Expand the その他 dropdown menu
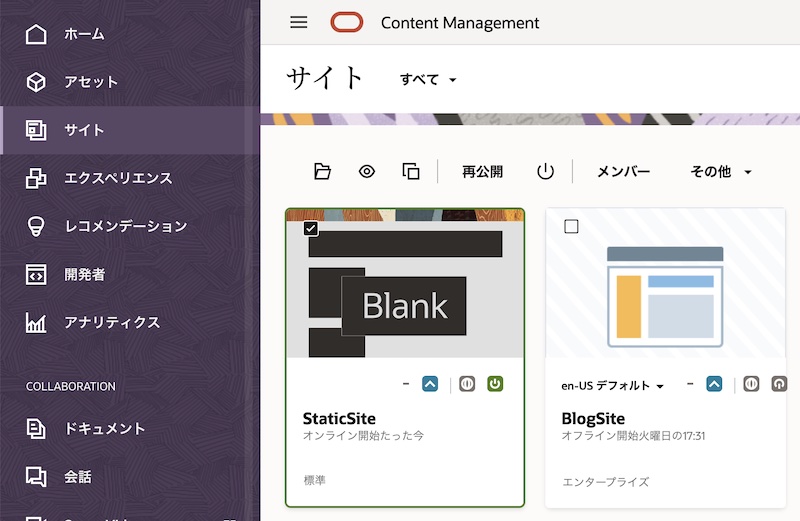The height and width of the screenshot is (521, 800). point(721,171)
